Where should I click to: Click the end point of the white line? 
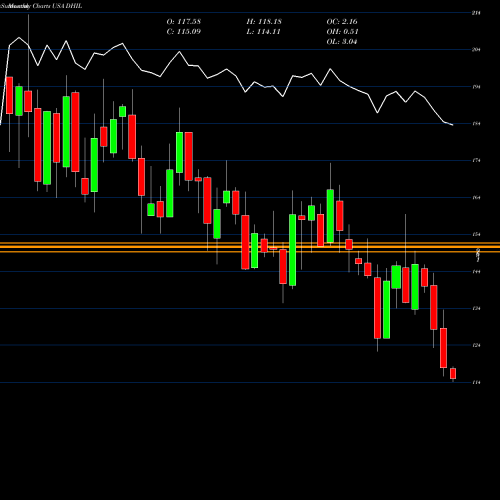[x=453, y=125]
